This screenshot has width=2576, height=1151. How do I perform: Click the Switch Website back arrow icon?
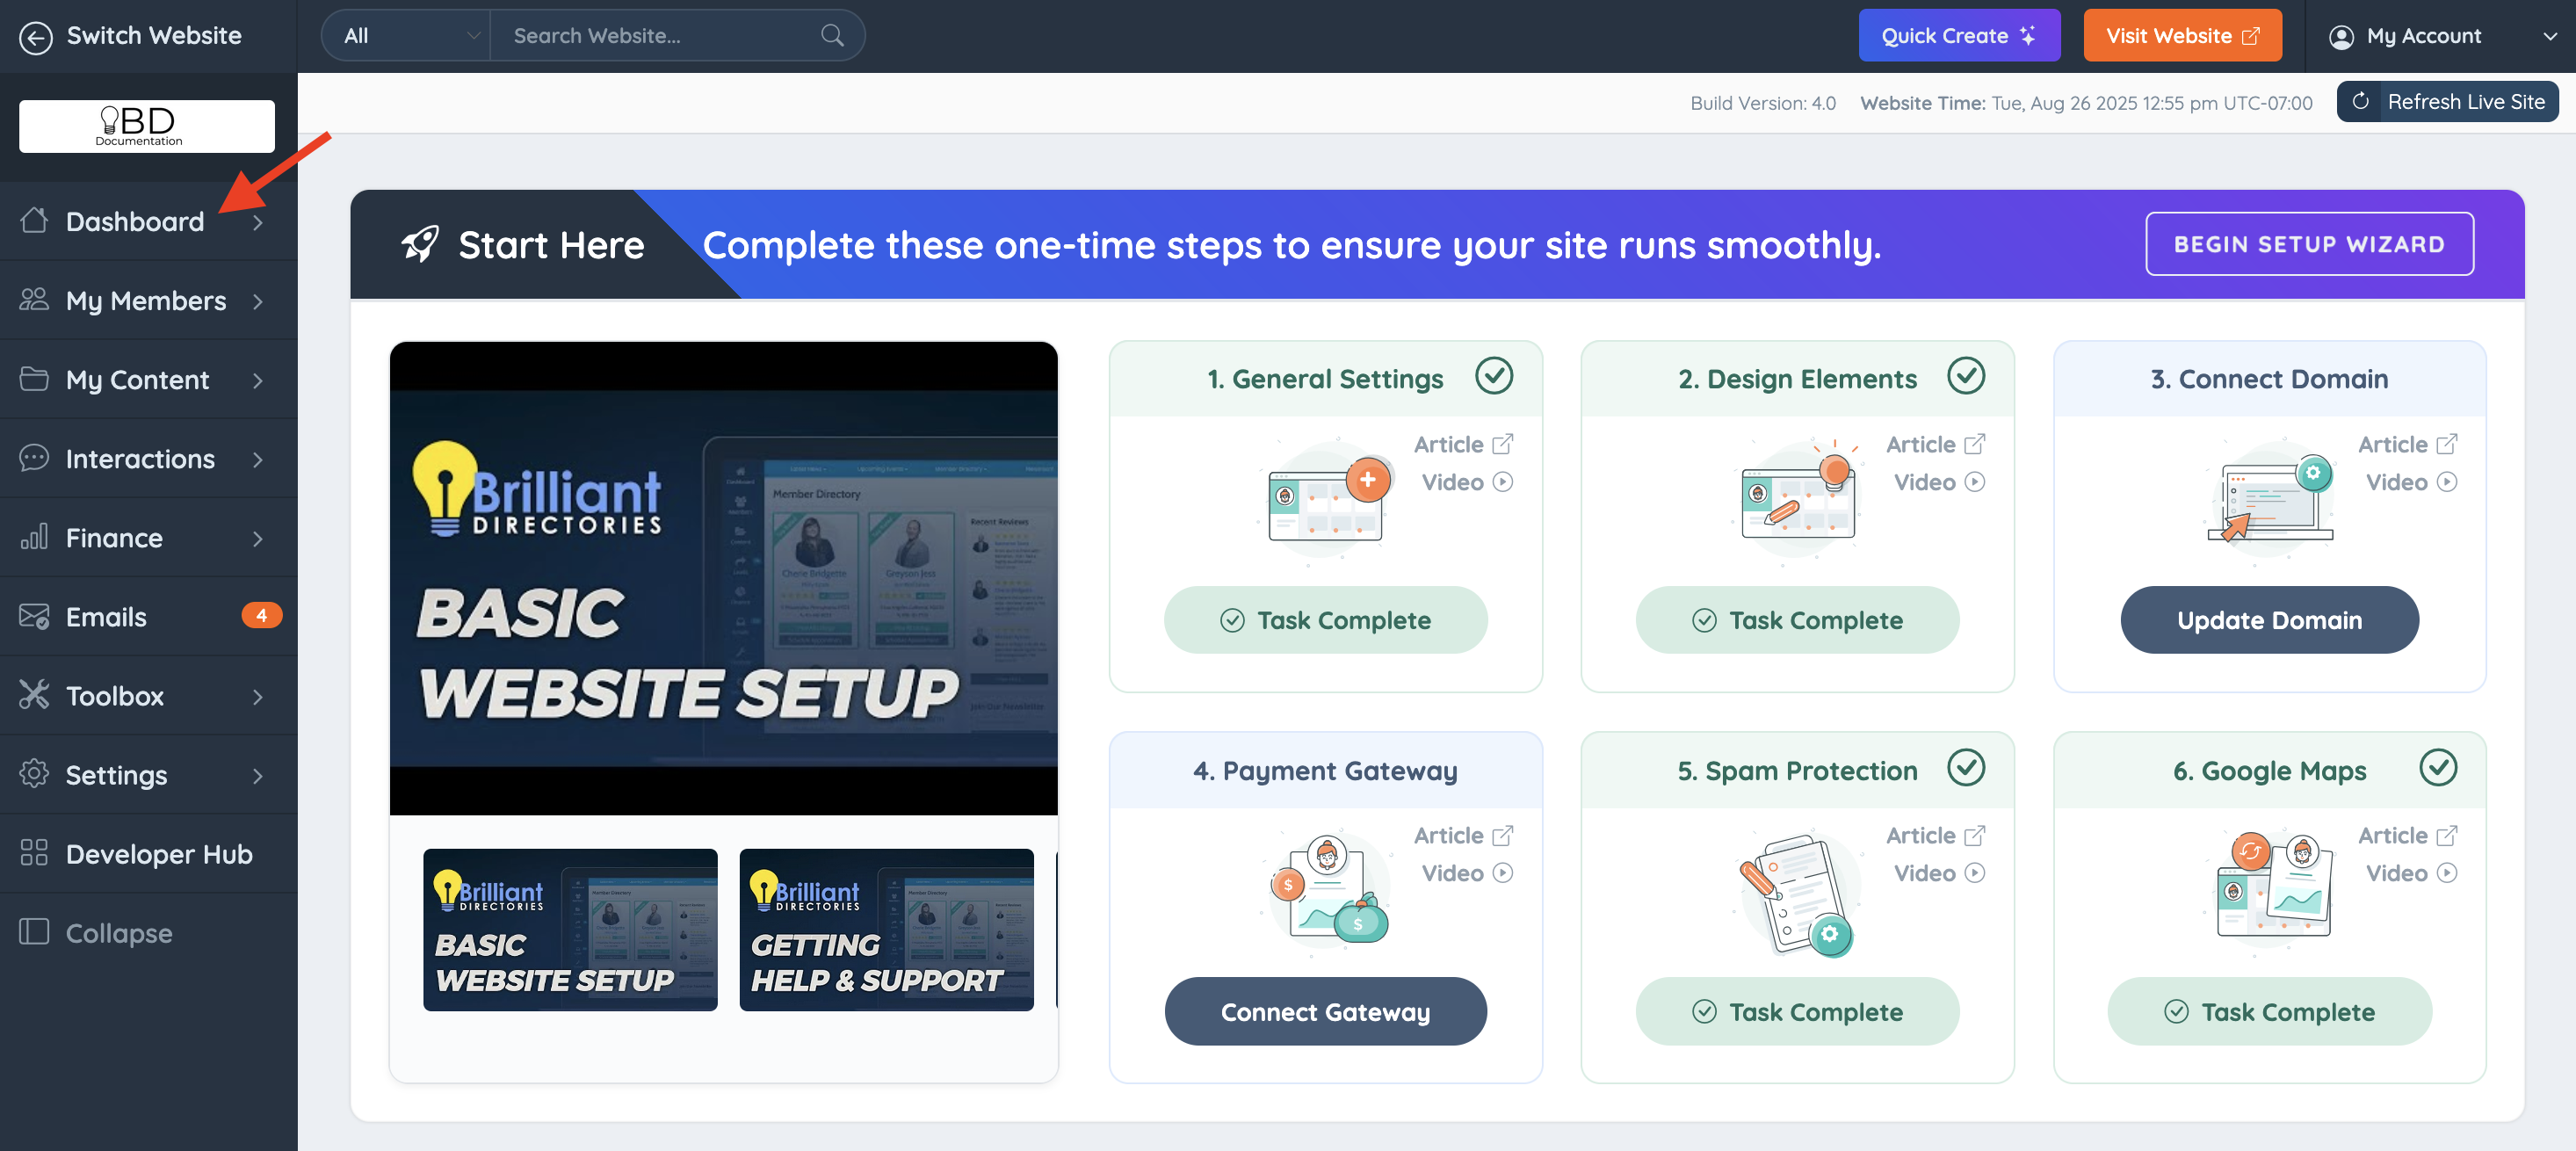(x=36, y=37)
